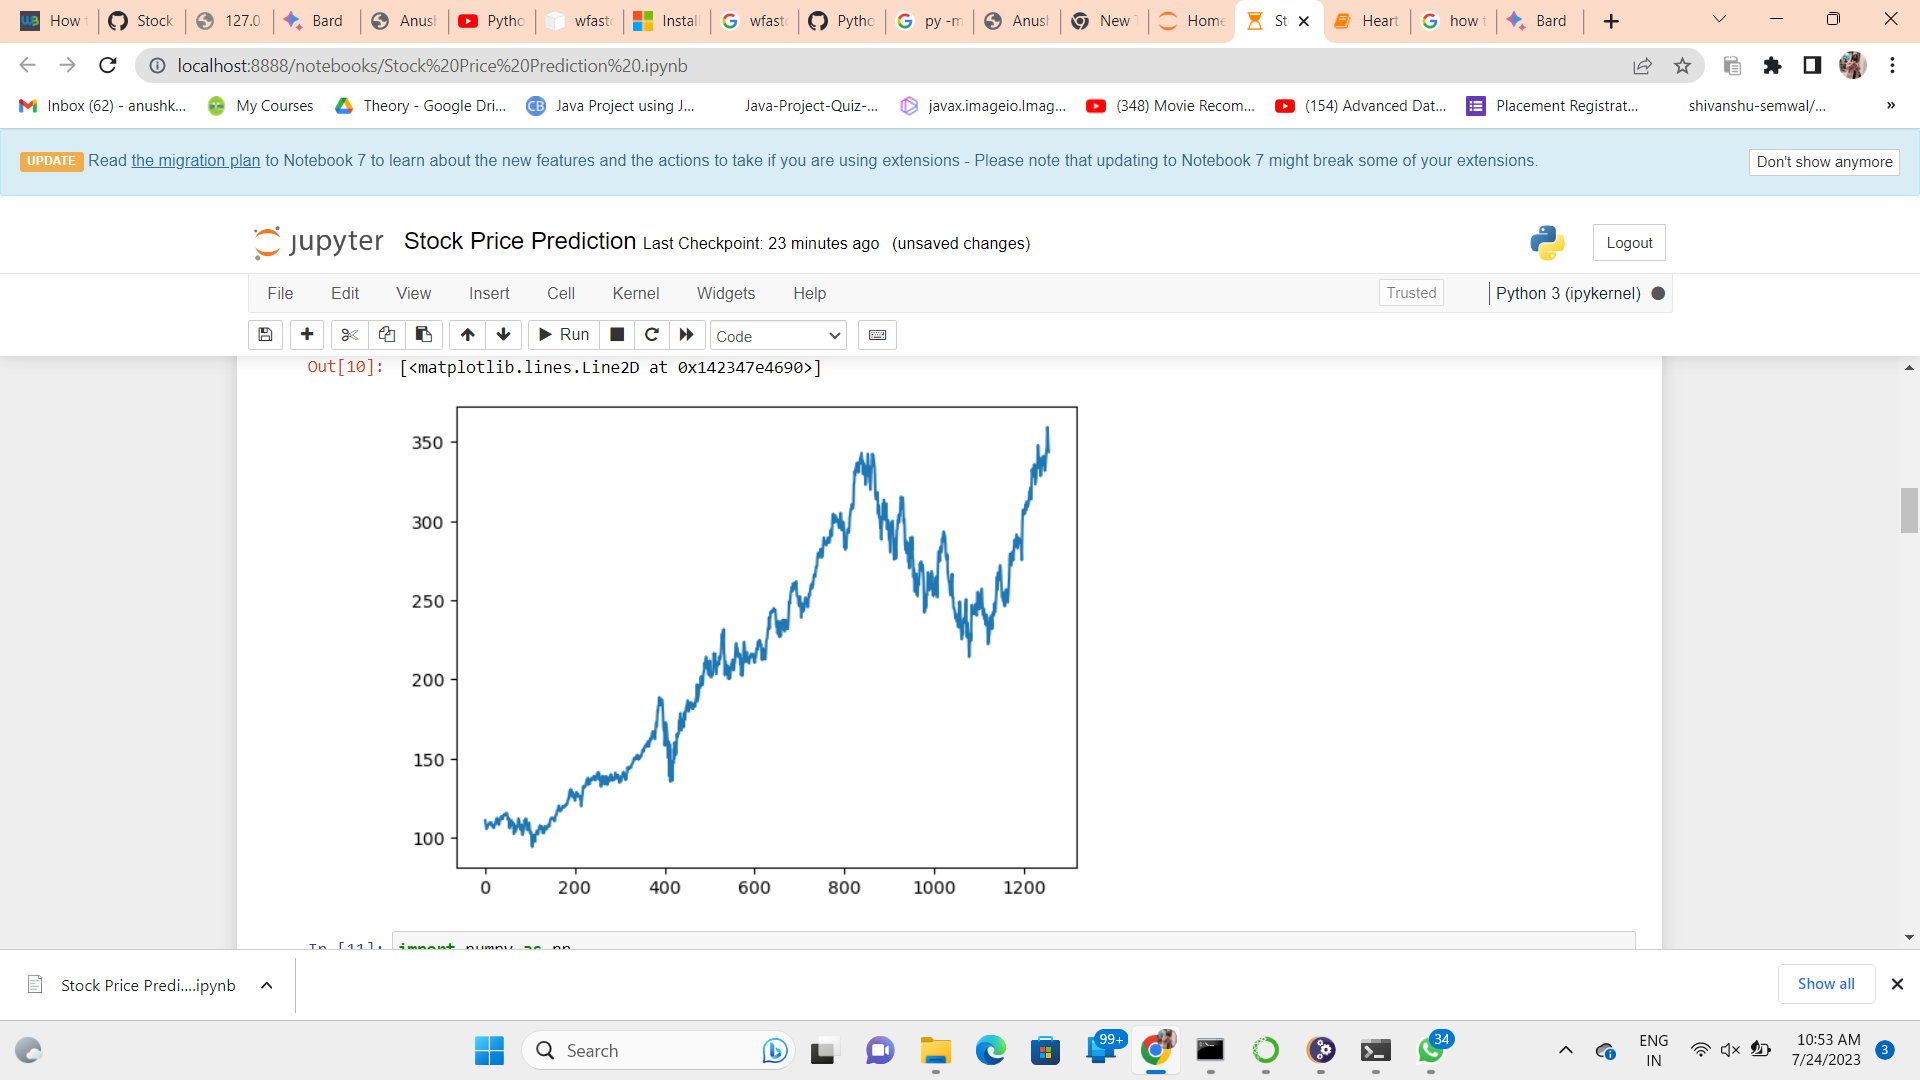This screenshot has width=1920, height=1080.
Task: Restart the kernel circular arrow icon
Action: click(652, 335)
